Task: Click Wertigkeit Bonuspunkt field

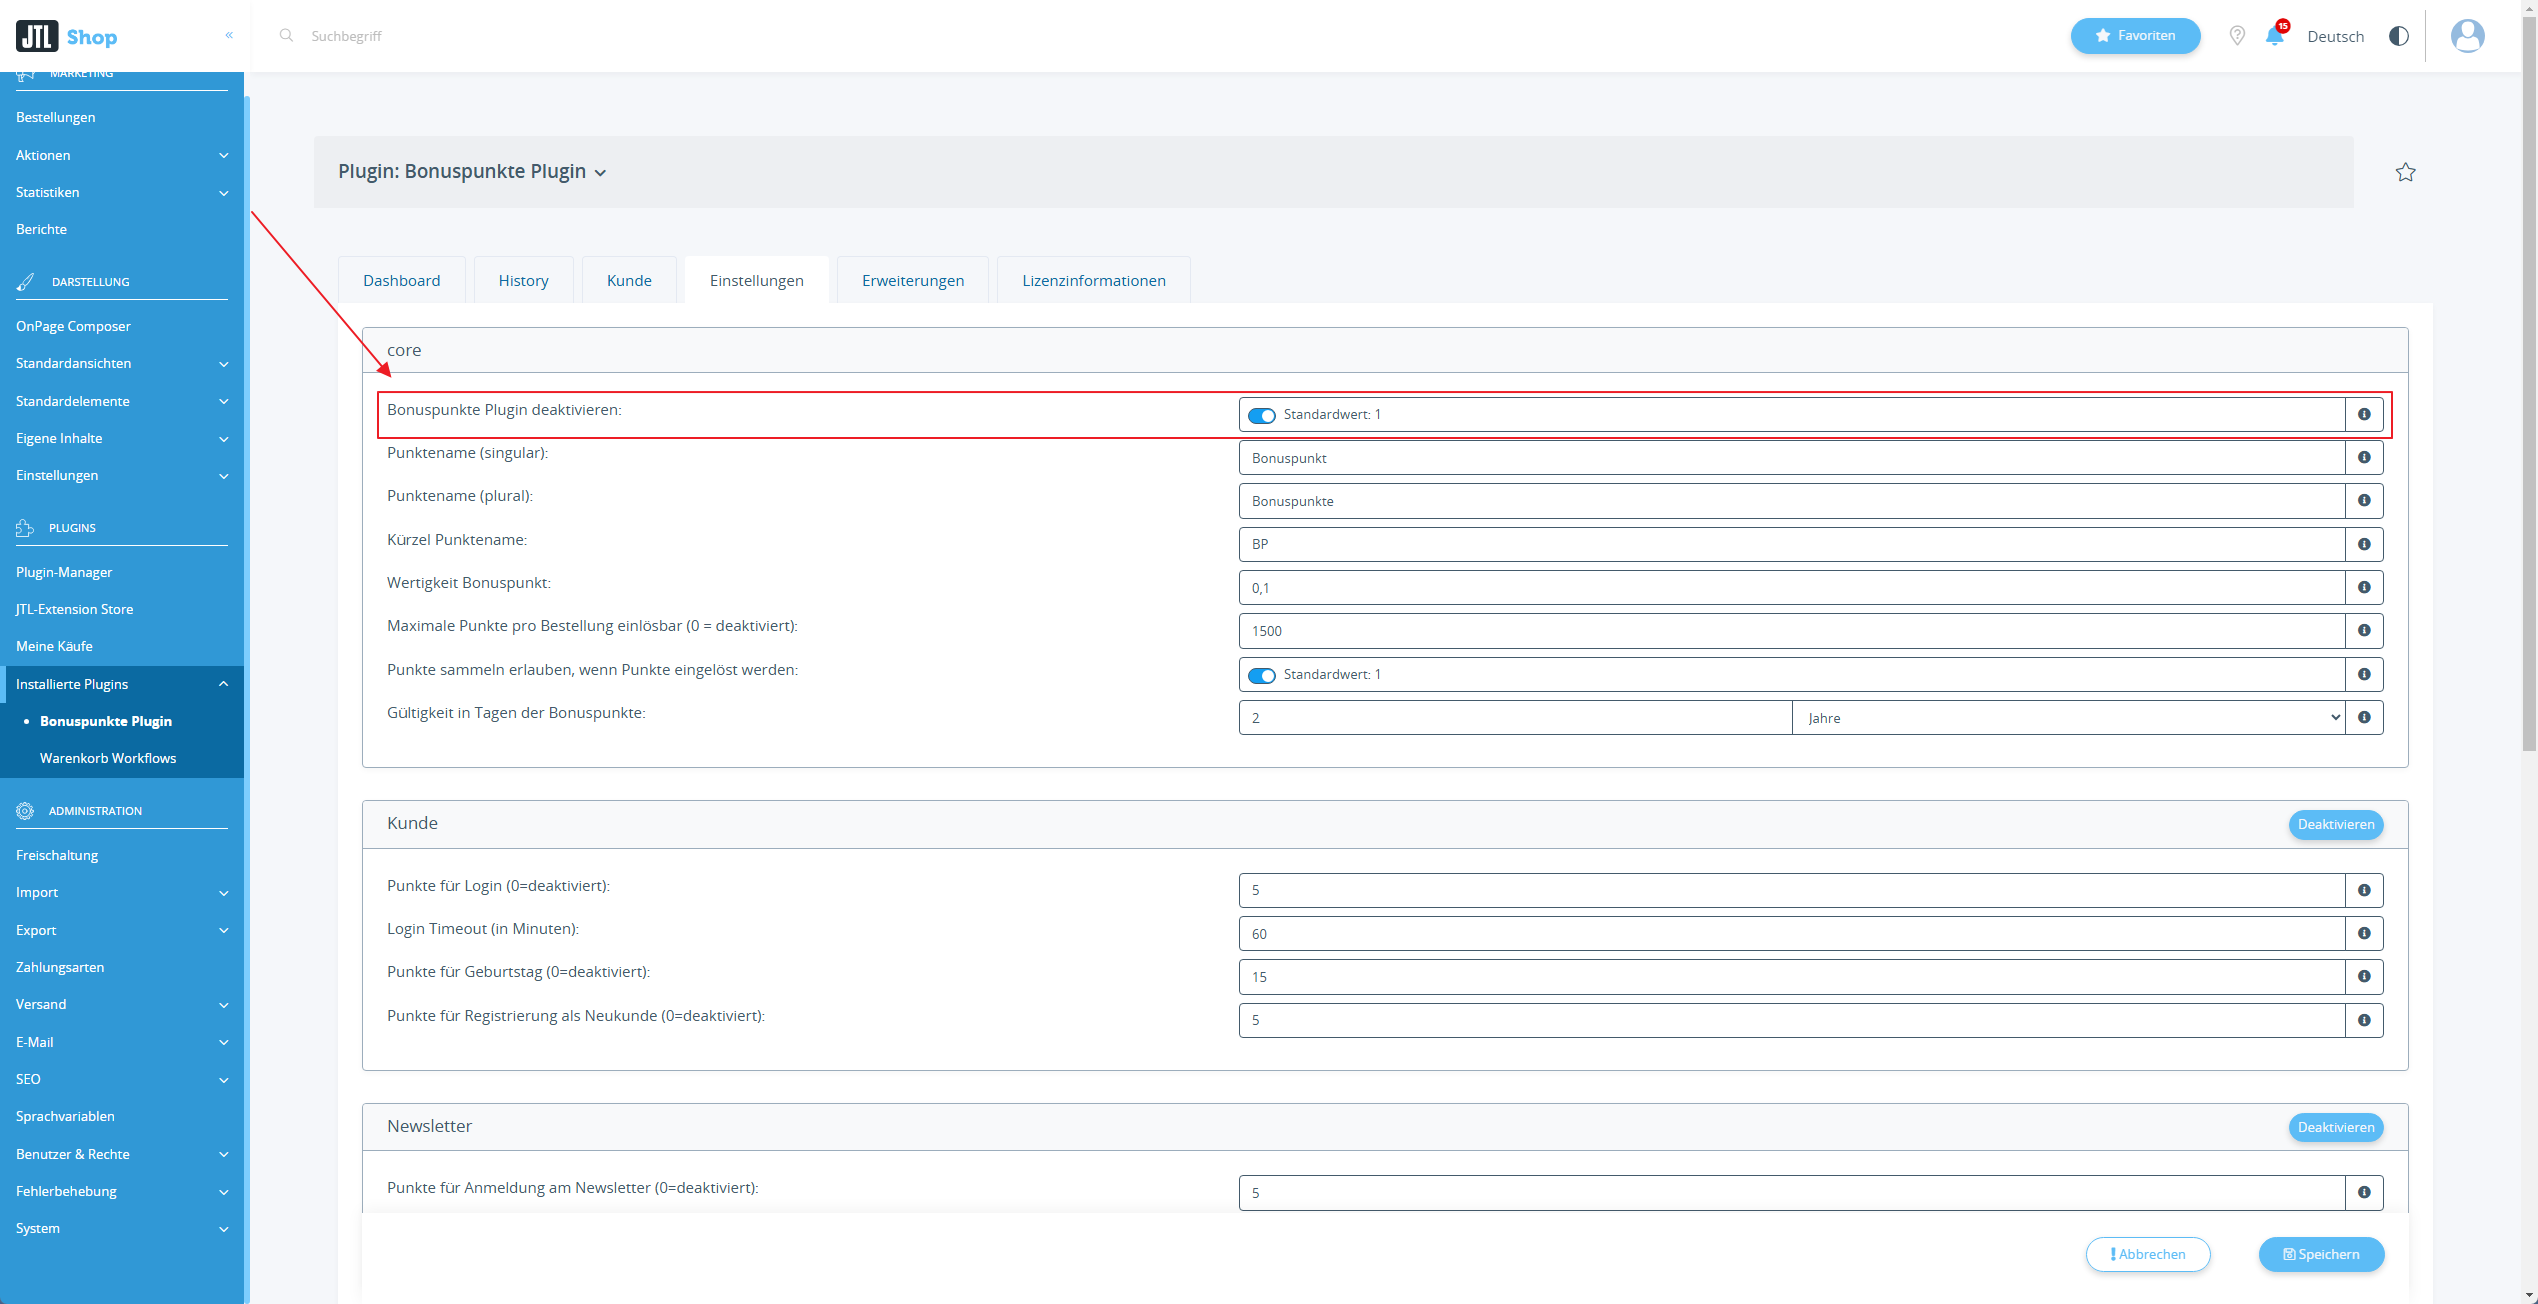Action: coord(1792,587)
